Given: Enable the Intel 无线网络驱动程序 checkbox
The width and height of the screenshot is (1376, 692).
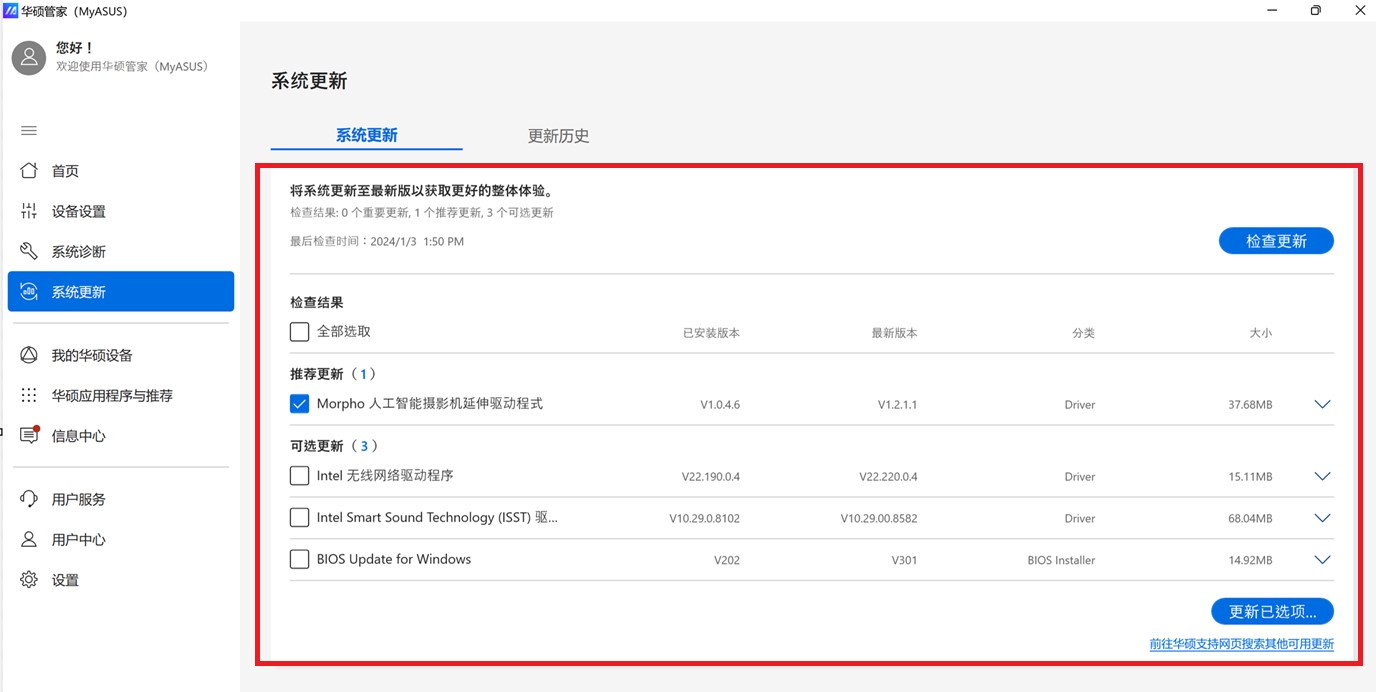Looking at the screenshot, I should click(x=299, y=476).
